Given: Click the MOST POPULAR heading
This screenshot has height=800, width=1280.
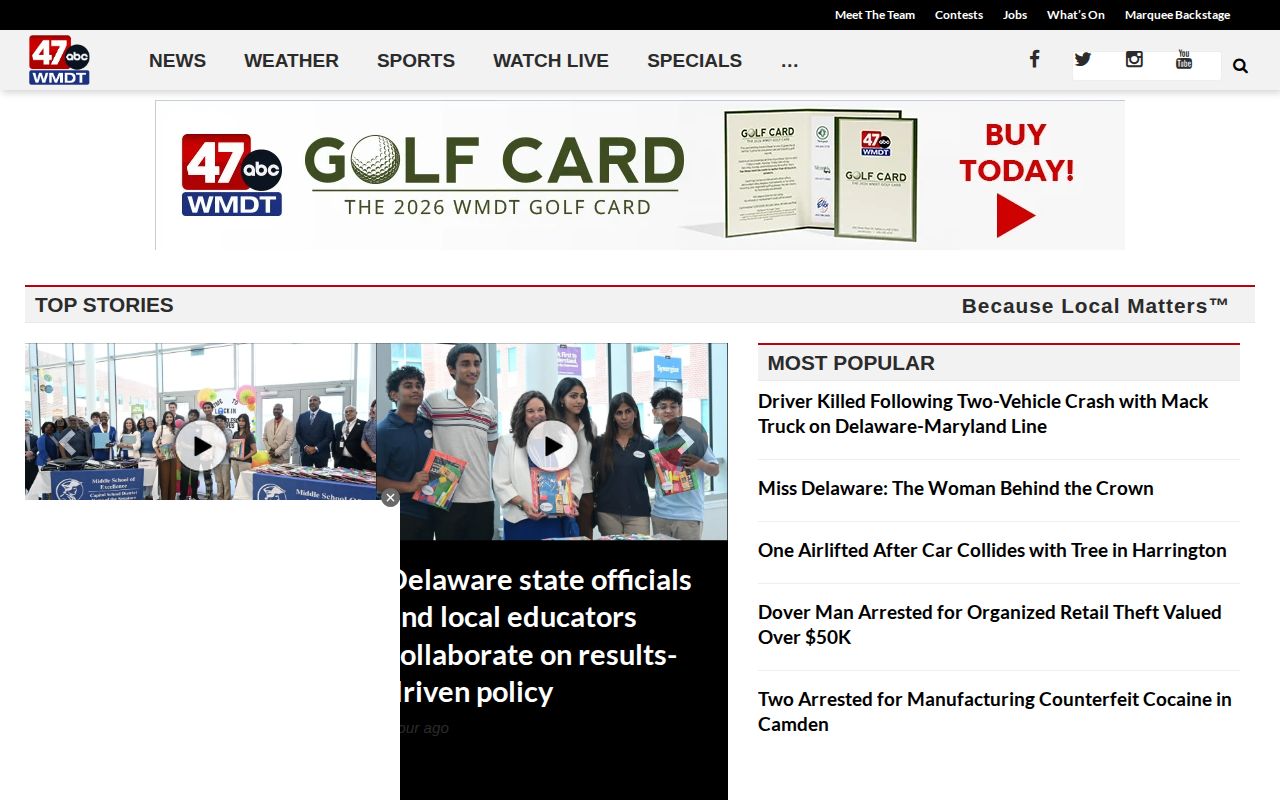Looking at the screenshot, I should click(851, 363).
